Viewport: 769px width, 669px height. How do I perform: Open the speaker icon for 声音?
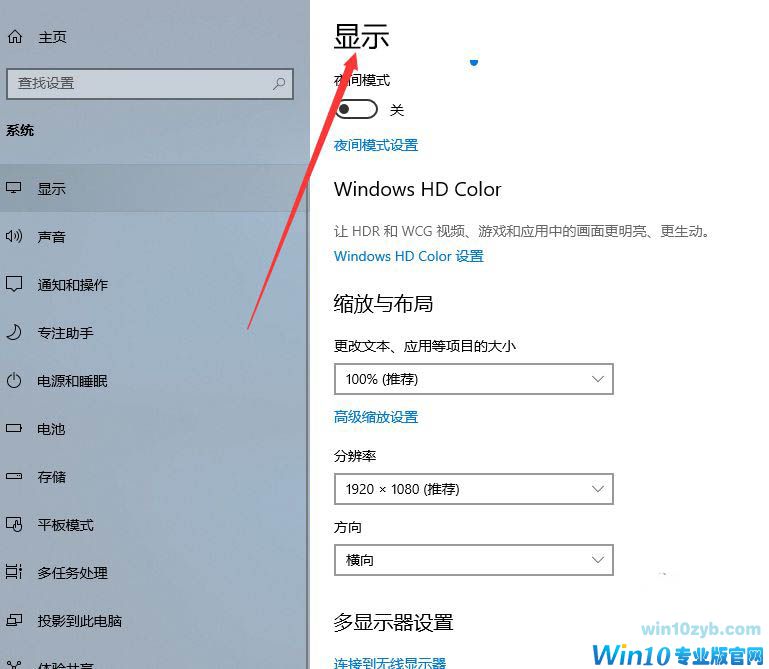pos(14,236)
